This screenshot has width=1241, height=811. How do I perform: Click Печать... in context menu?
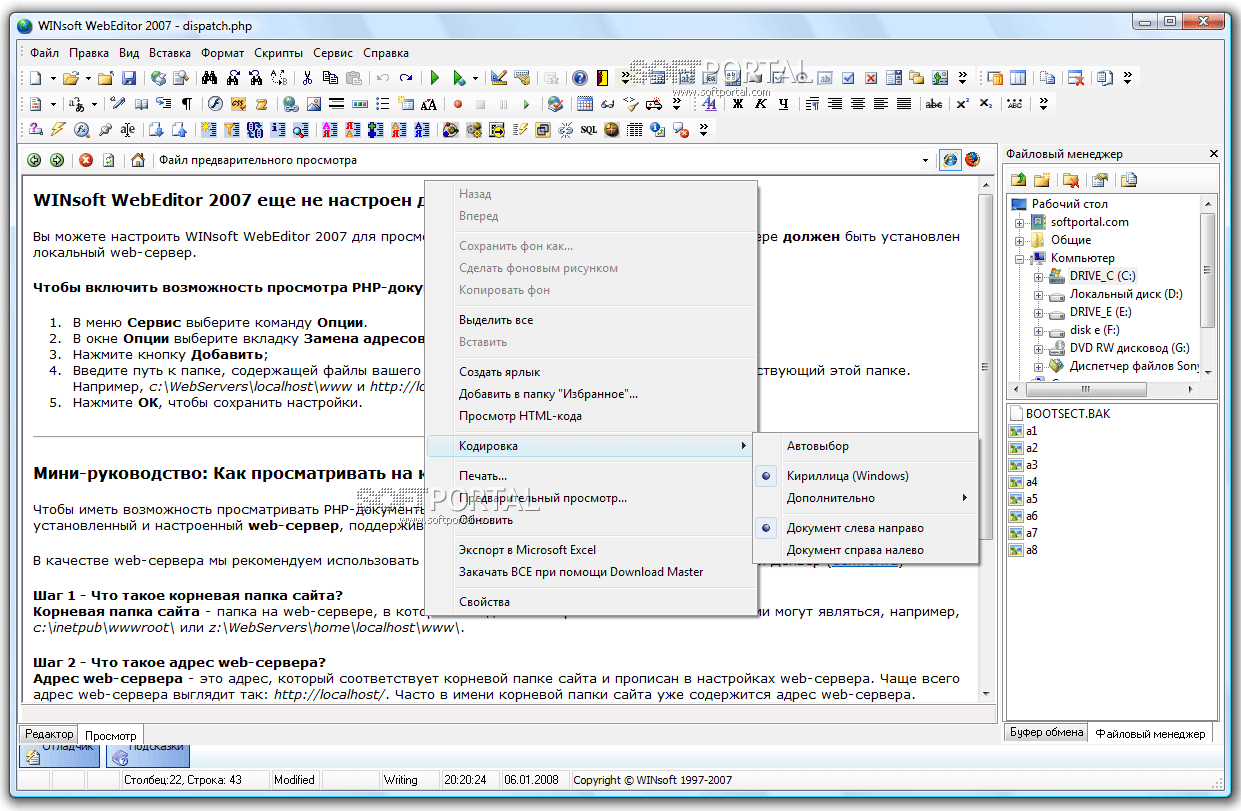(483, 476)
